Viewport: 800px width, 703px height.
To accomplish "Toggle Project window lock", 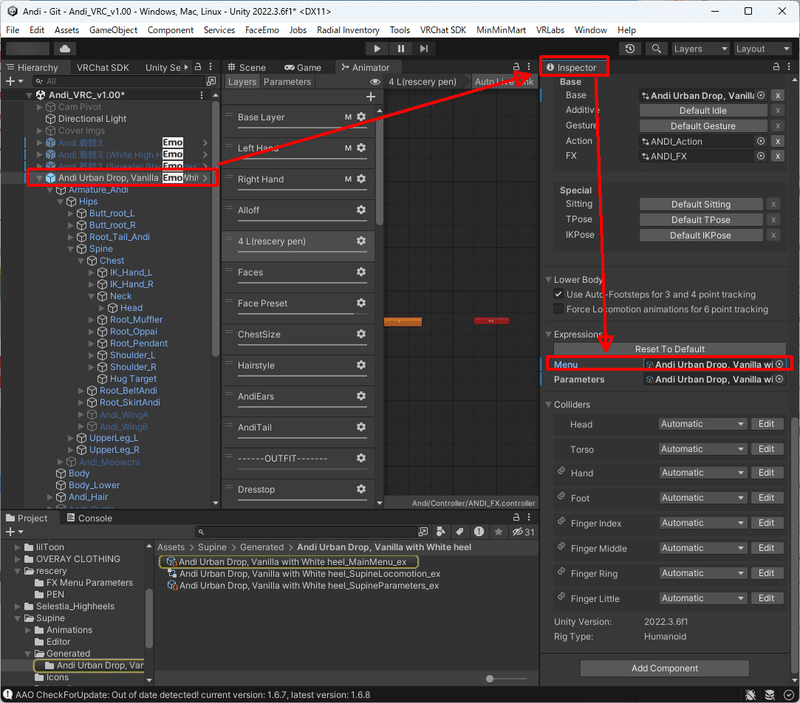I will pyautogui.click(x=516, y=517).
